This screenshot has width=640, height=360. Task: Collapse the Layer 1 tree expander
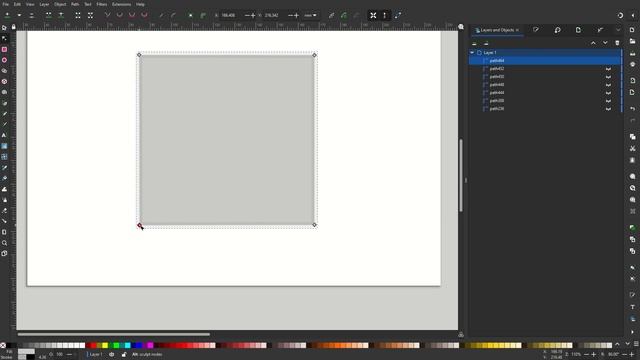coord(472,53)
